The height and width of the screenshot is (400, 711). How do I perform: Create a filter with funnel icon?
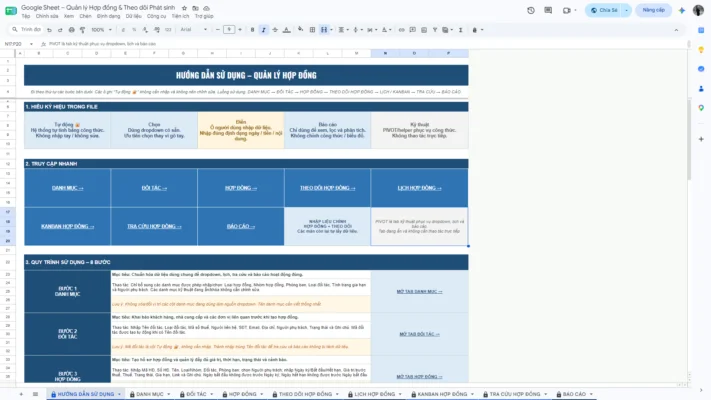(434, 30)
